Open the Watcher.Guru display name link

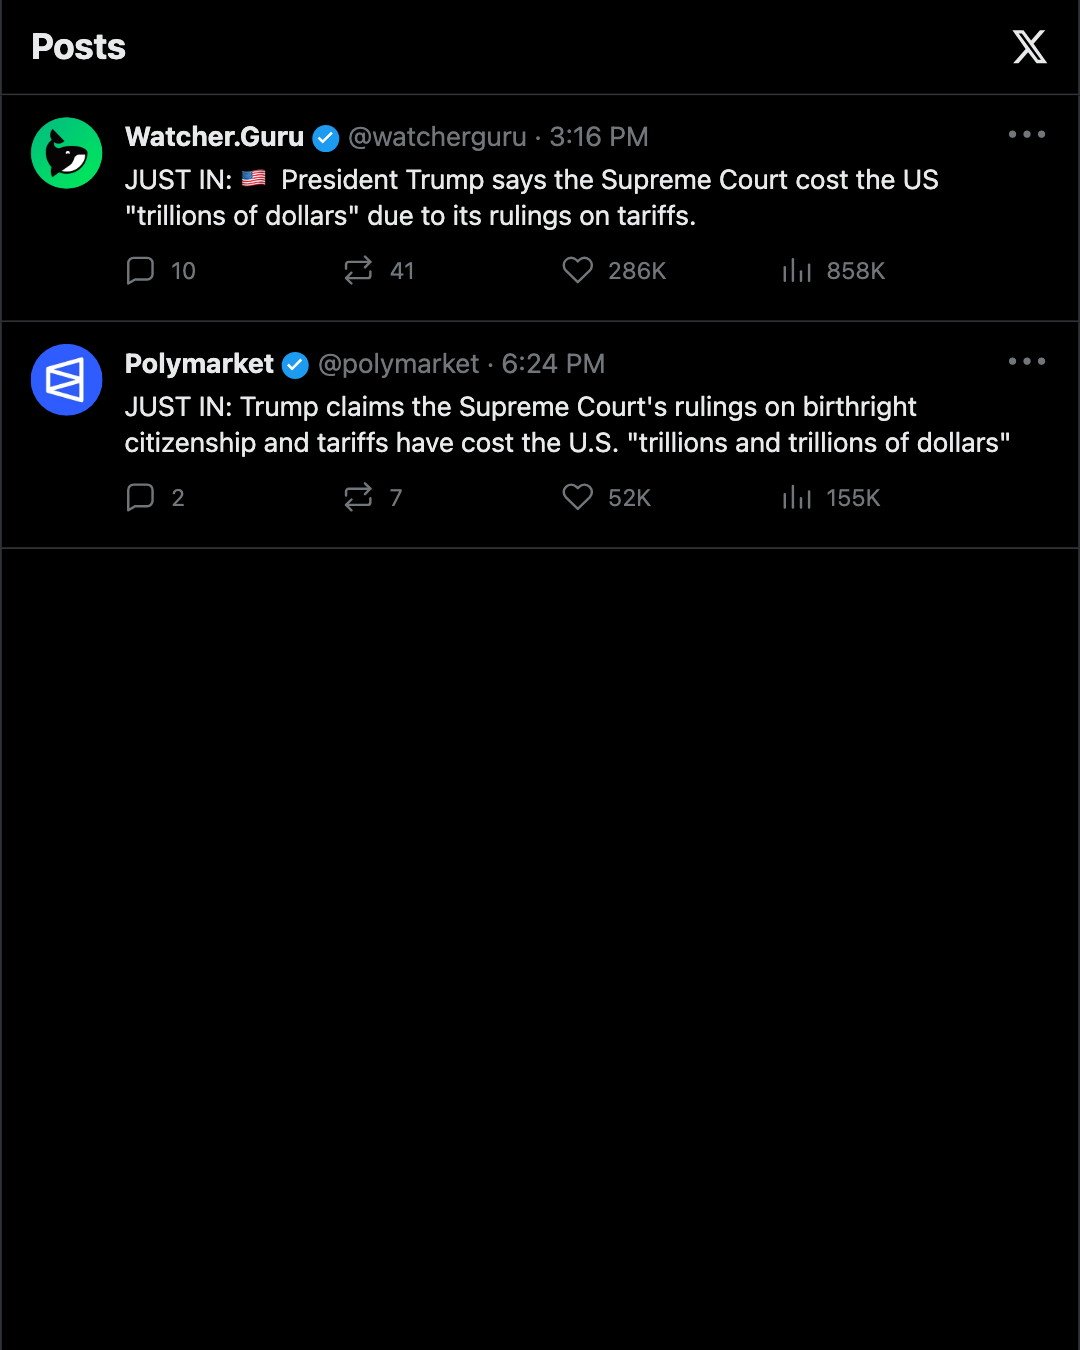[214, 137]
